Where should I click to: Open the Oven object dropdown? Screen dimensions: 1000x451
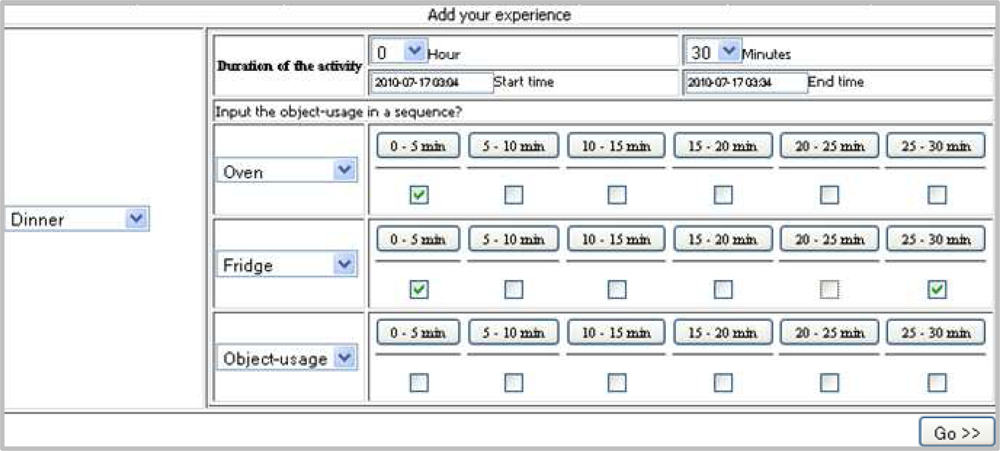pyautogui.click(x=287, y=170)
